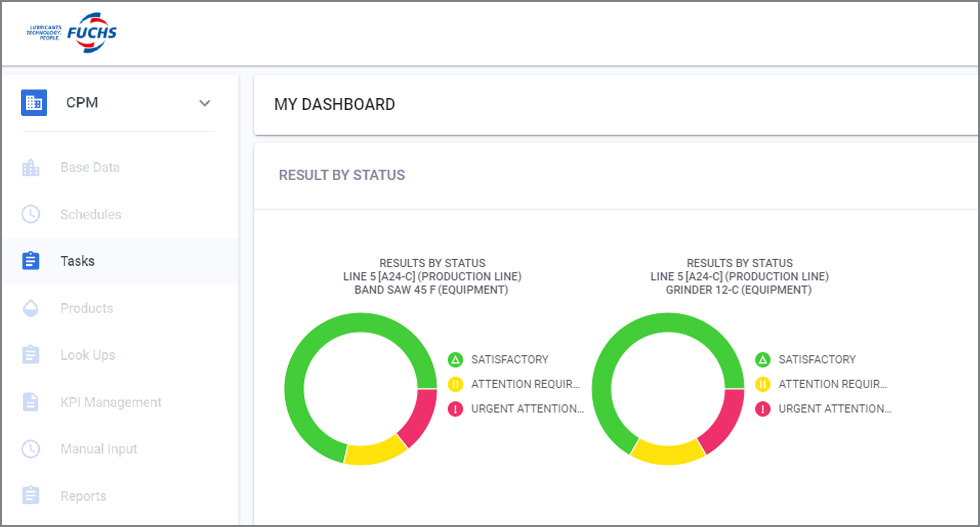Click the blue CPM building icon
This screenshot has height=527, width=980.
click(x=34, y=102)
